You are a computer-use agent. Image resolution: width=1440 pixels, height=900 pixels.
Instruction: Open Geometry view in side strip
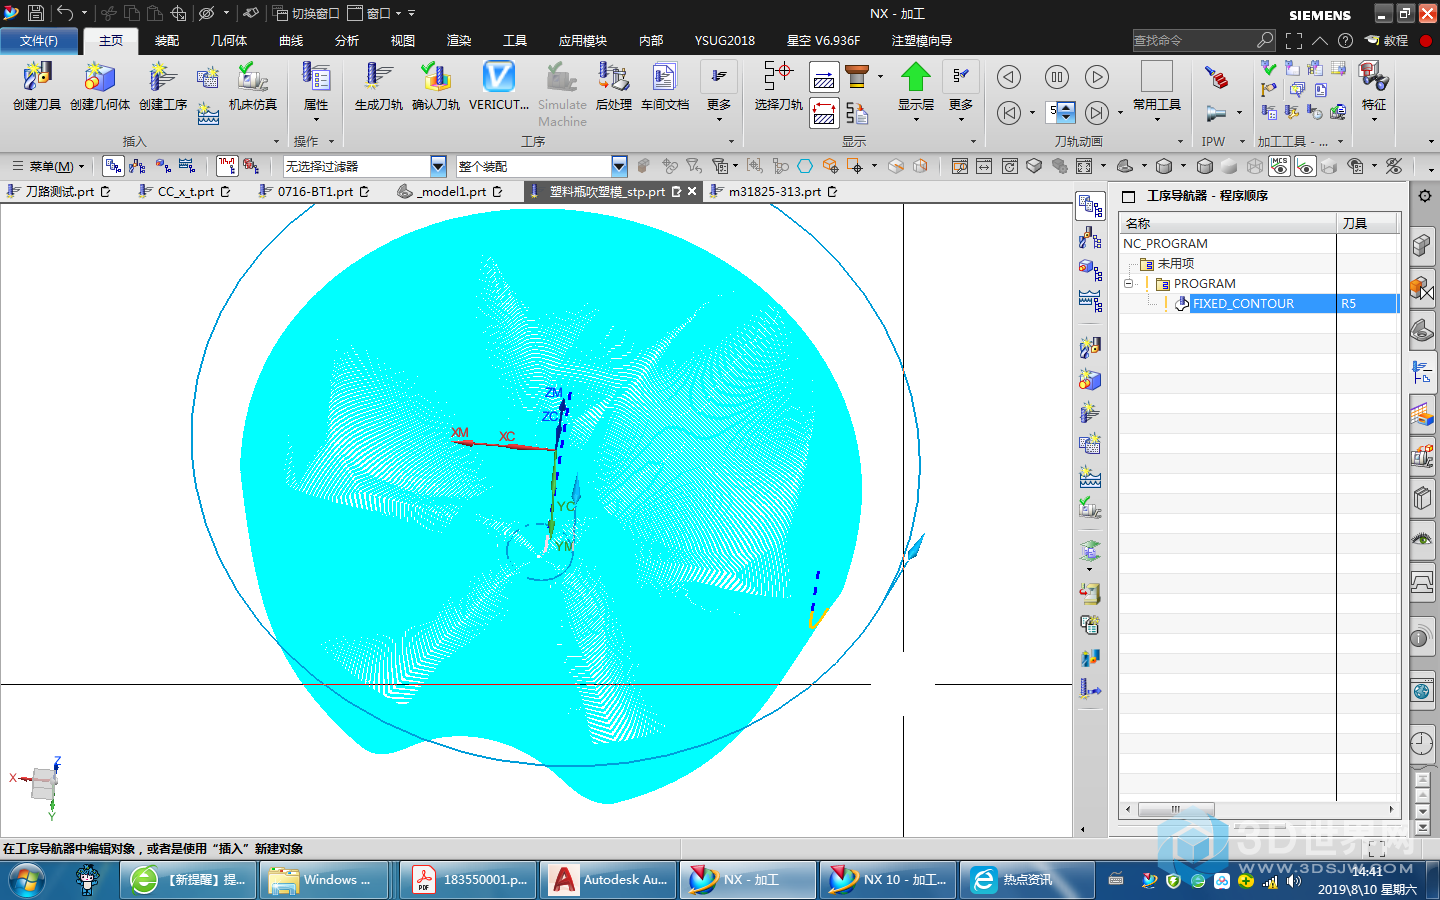coord(1090,270)
